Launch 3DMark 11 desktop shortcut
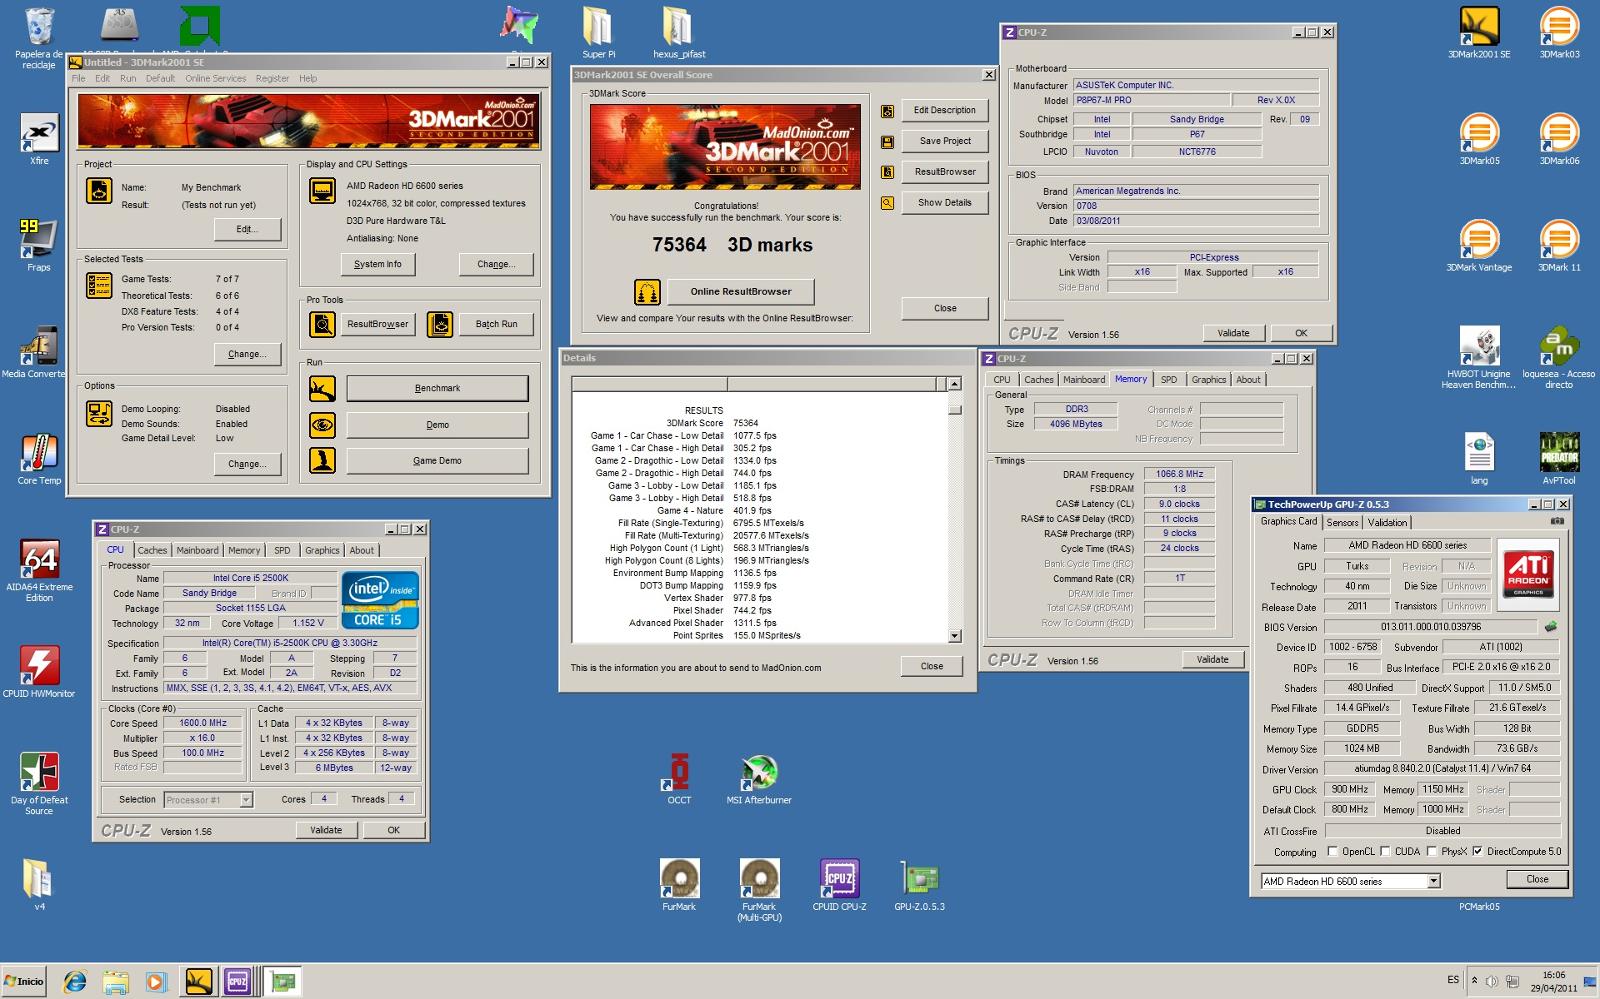The image size is (1600, 999). coord(1559,245)
